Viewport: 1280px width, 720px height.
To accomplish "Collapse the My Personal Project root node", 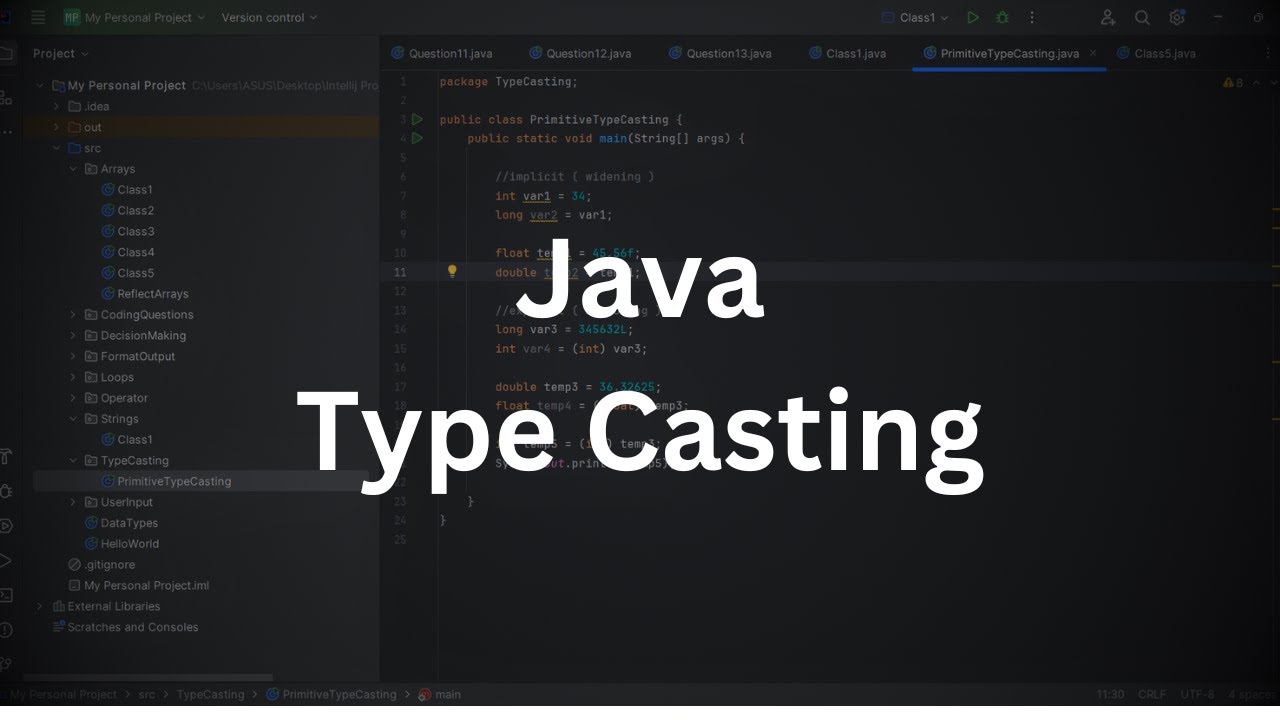I will click(x=41, y=85).
